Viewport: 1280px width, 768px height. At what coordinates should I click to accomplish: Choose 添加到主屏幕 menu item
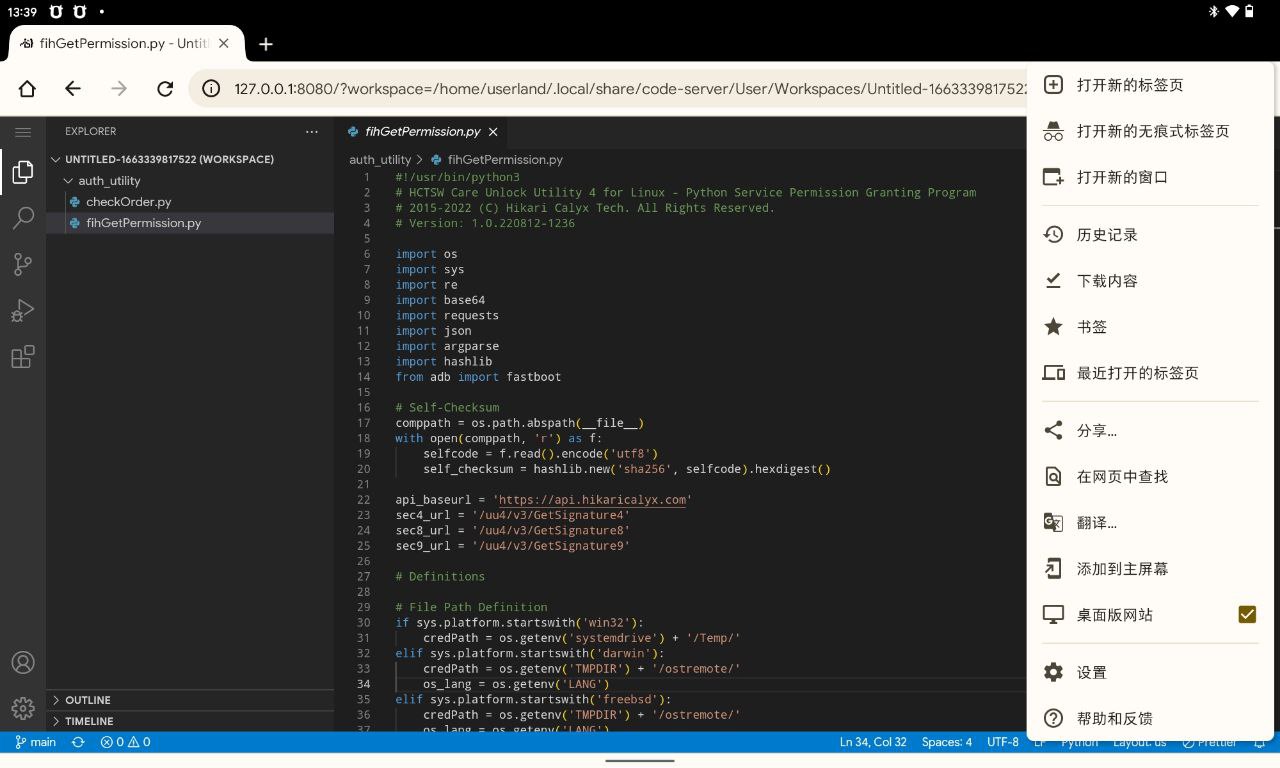1150,569
